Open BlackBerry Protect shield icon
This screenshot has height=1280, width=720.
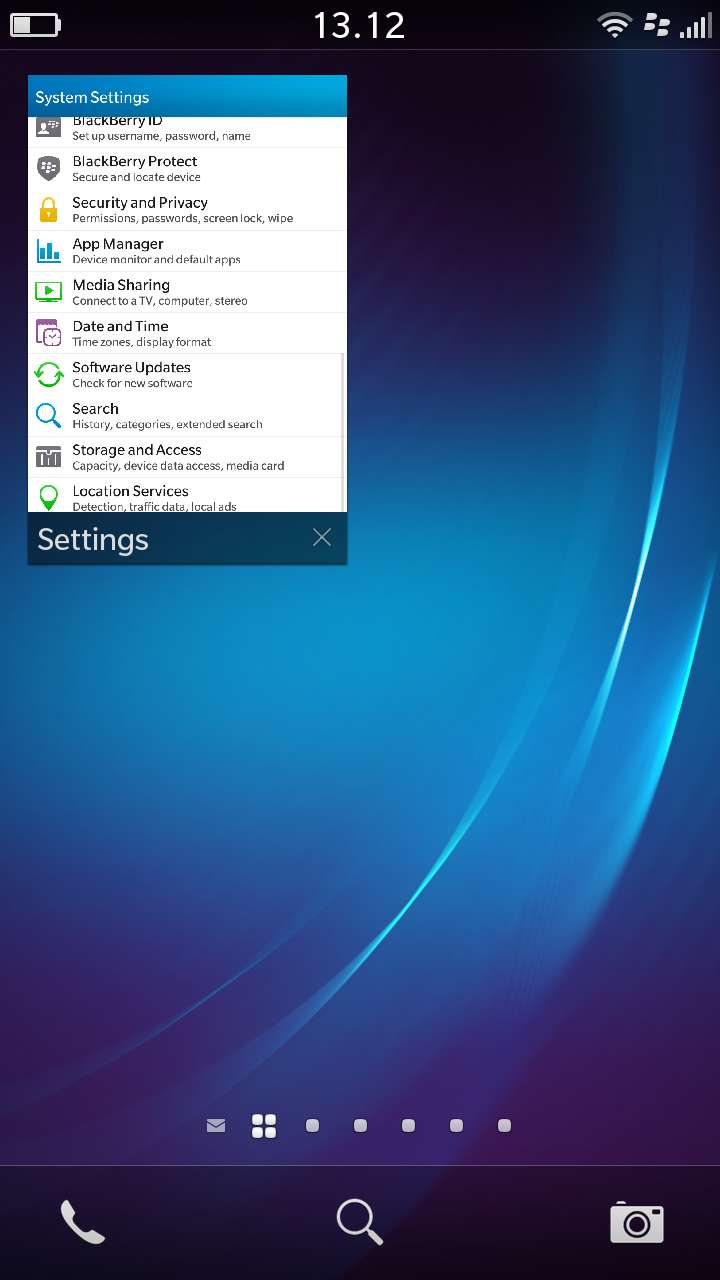tap(48, 168)
